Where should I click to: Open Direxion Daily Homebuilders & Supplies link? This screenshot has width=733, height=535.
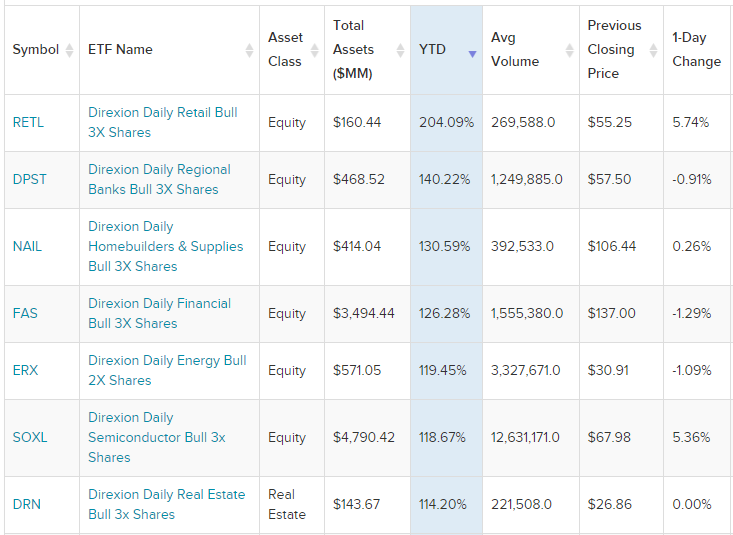(165, 246)
